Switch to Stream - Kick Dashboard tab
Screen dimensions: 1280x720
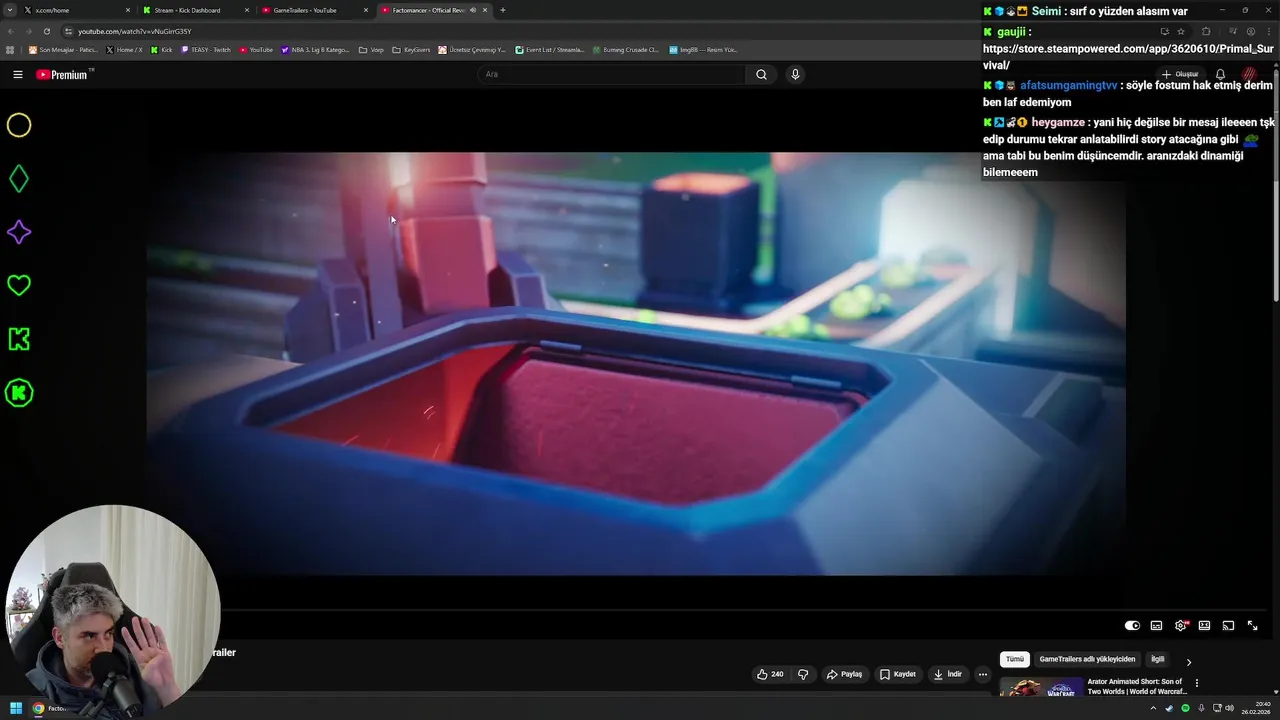coord(195,10)
